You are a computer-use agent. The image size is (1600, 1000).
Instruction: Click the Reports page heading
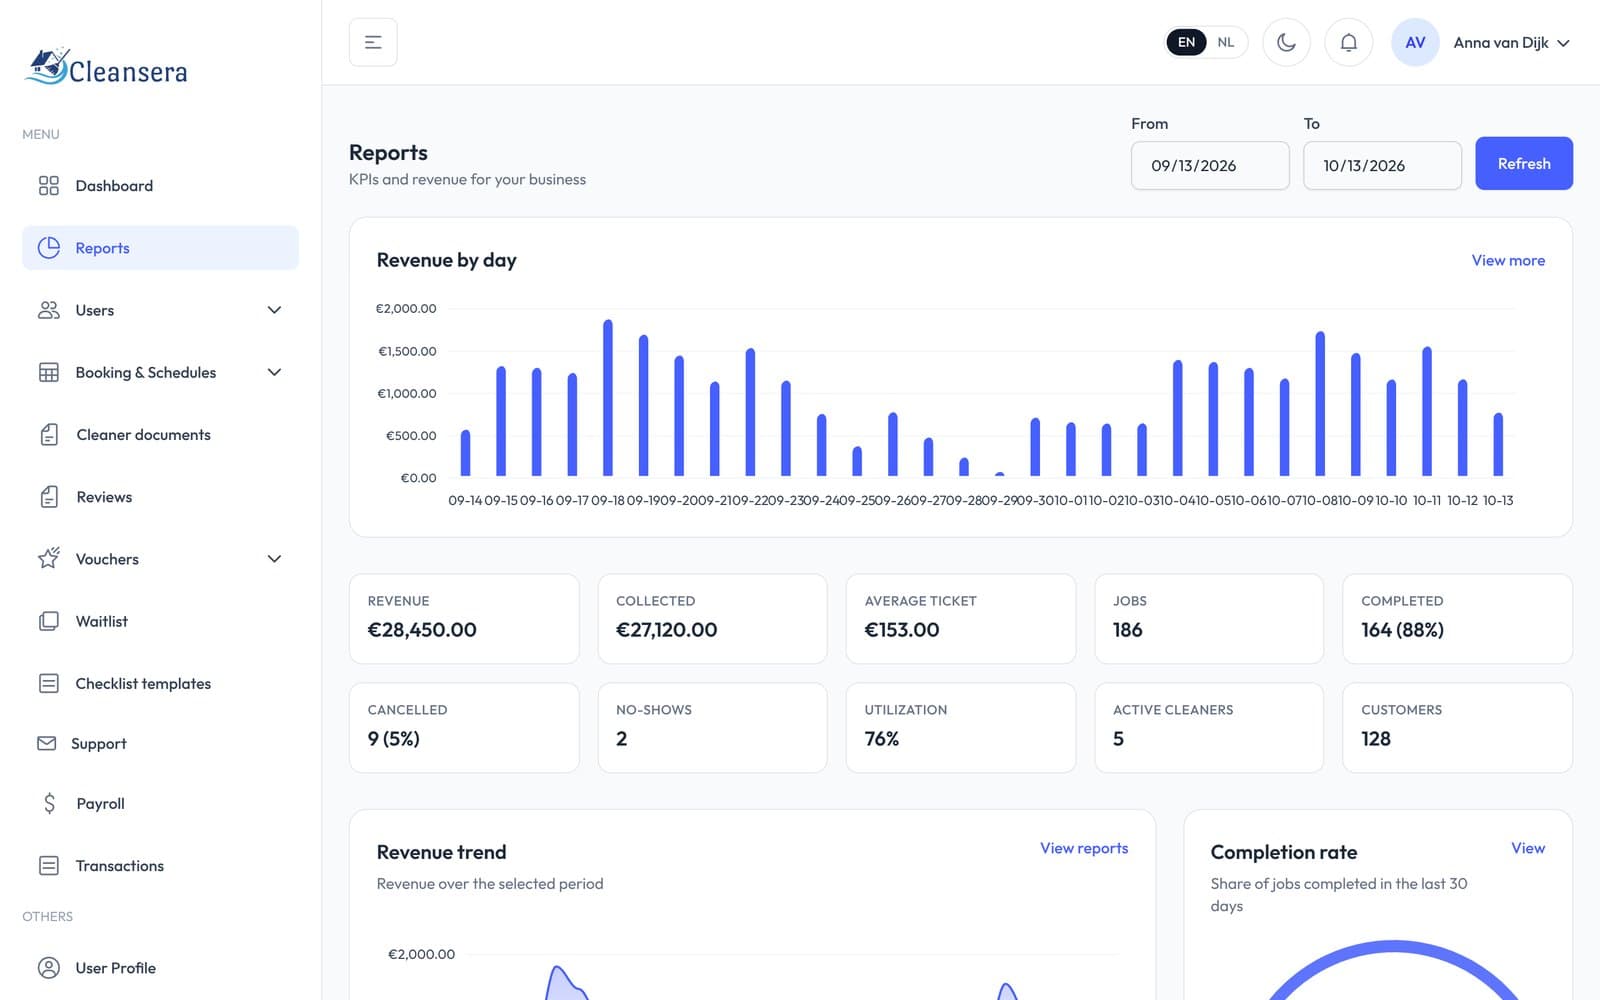(388, 152)
